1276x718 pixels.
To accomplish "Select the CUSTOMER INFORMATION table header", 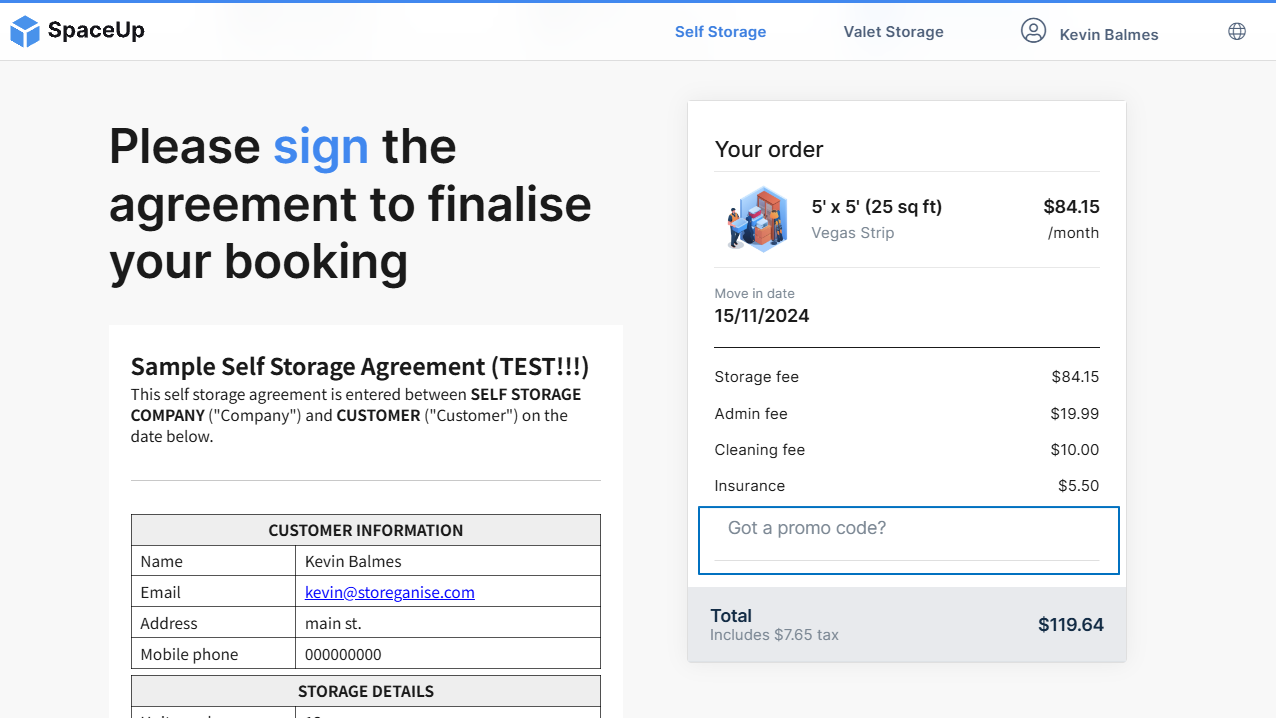I will pos(366,530).
